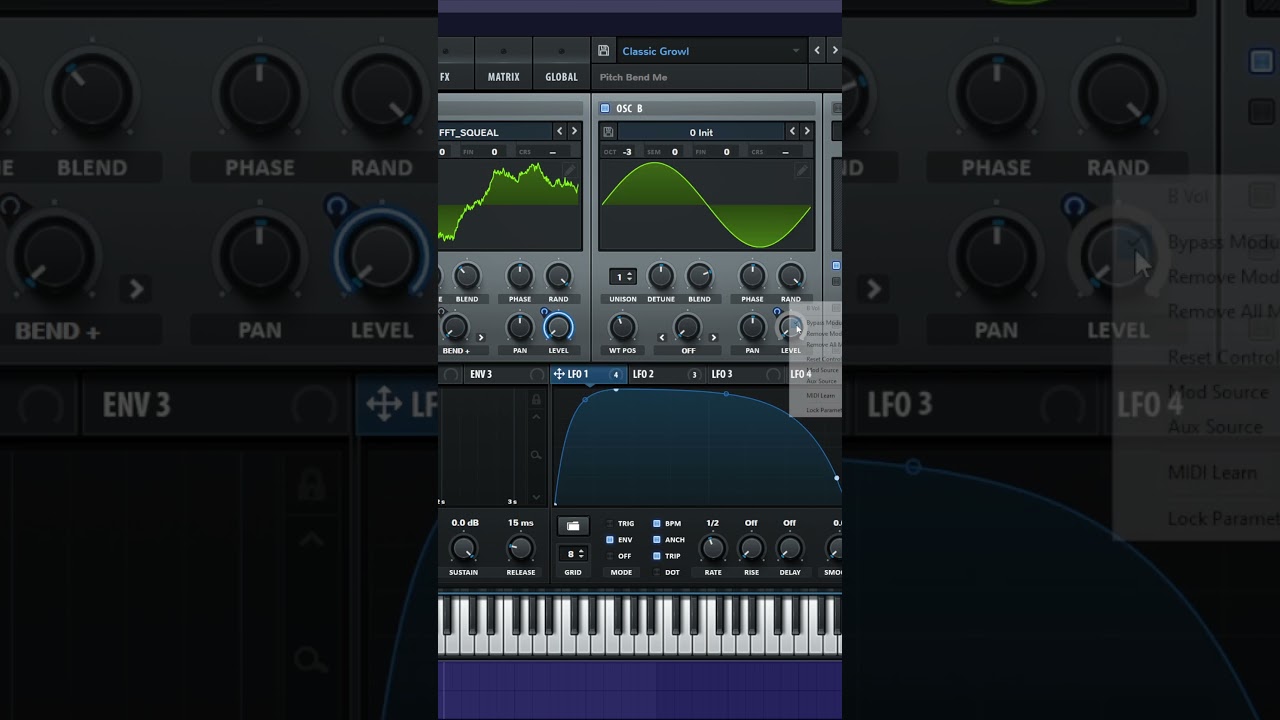
Task: Click the OSC B OCT value -3
Action: [627, 152]
